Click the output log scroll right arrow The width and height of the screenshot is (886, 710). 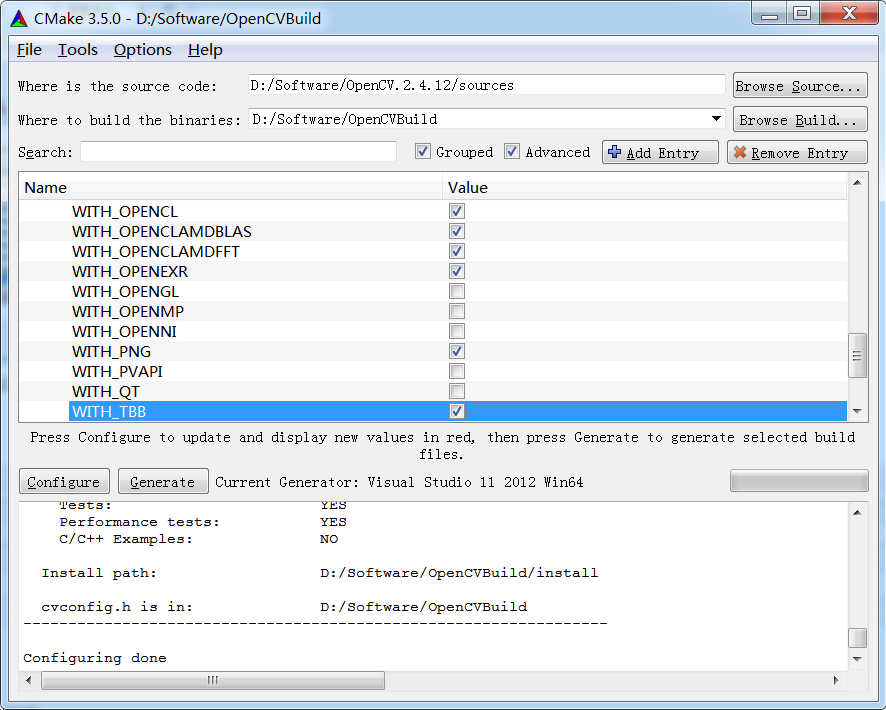[836, 680]
